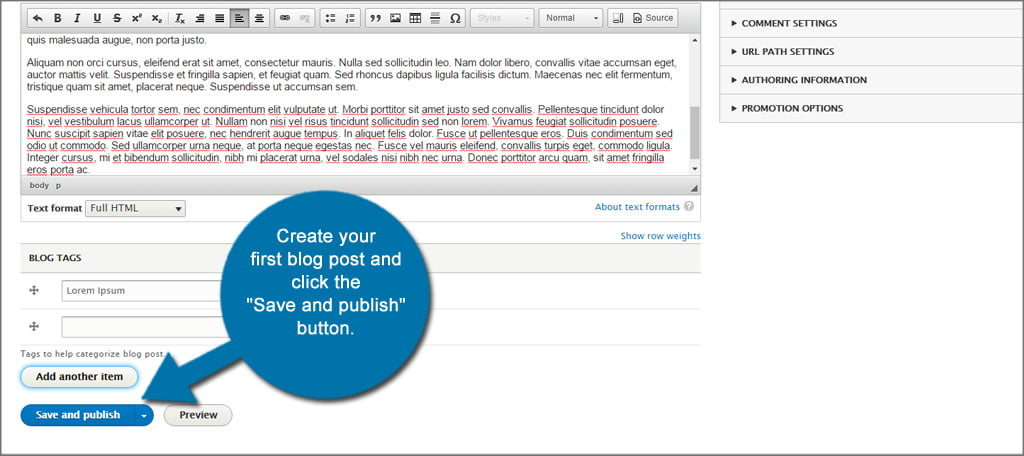This screenshot has width=1024, height=456.
Task: Click the editor resize handle corner
Action: coord(695,188)
